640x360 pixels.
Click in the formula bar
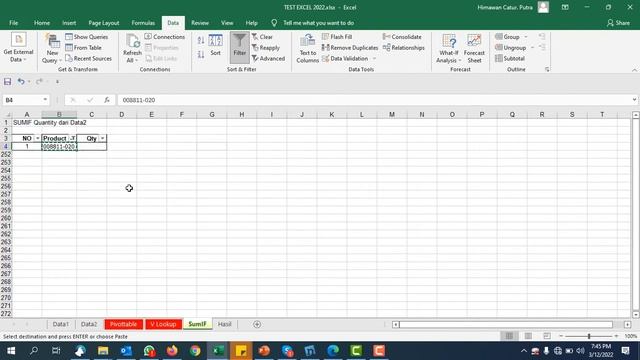tap(373, 100)
